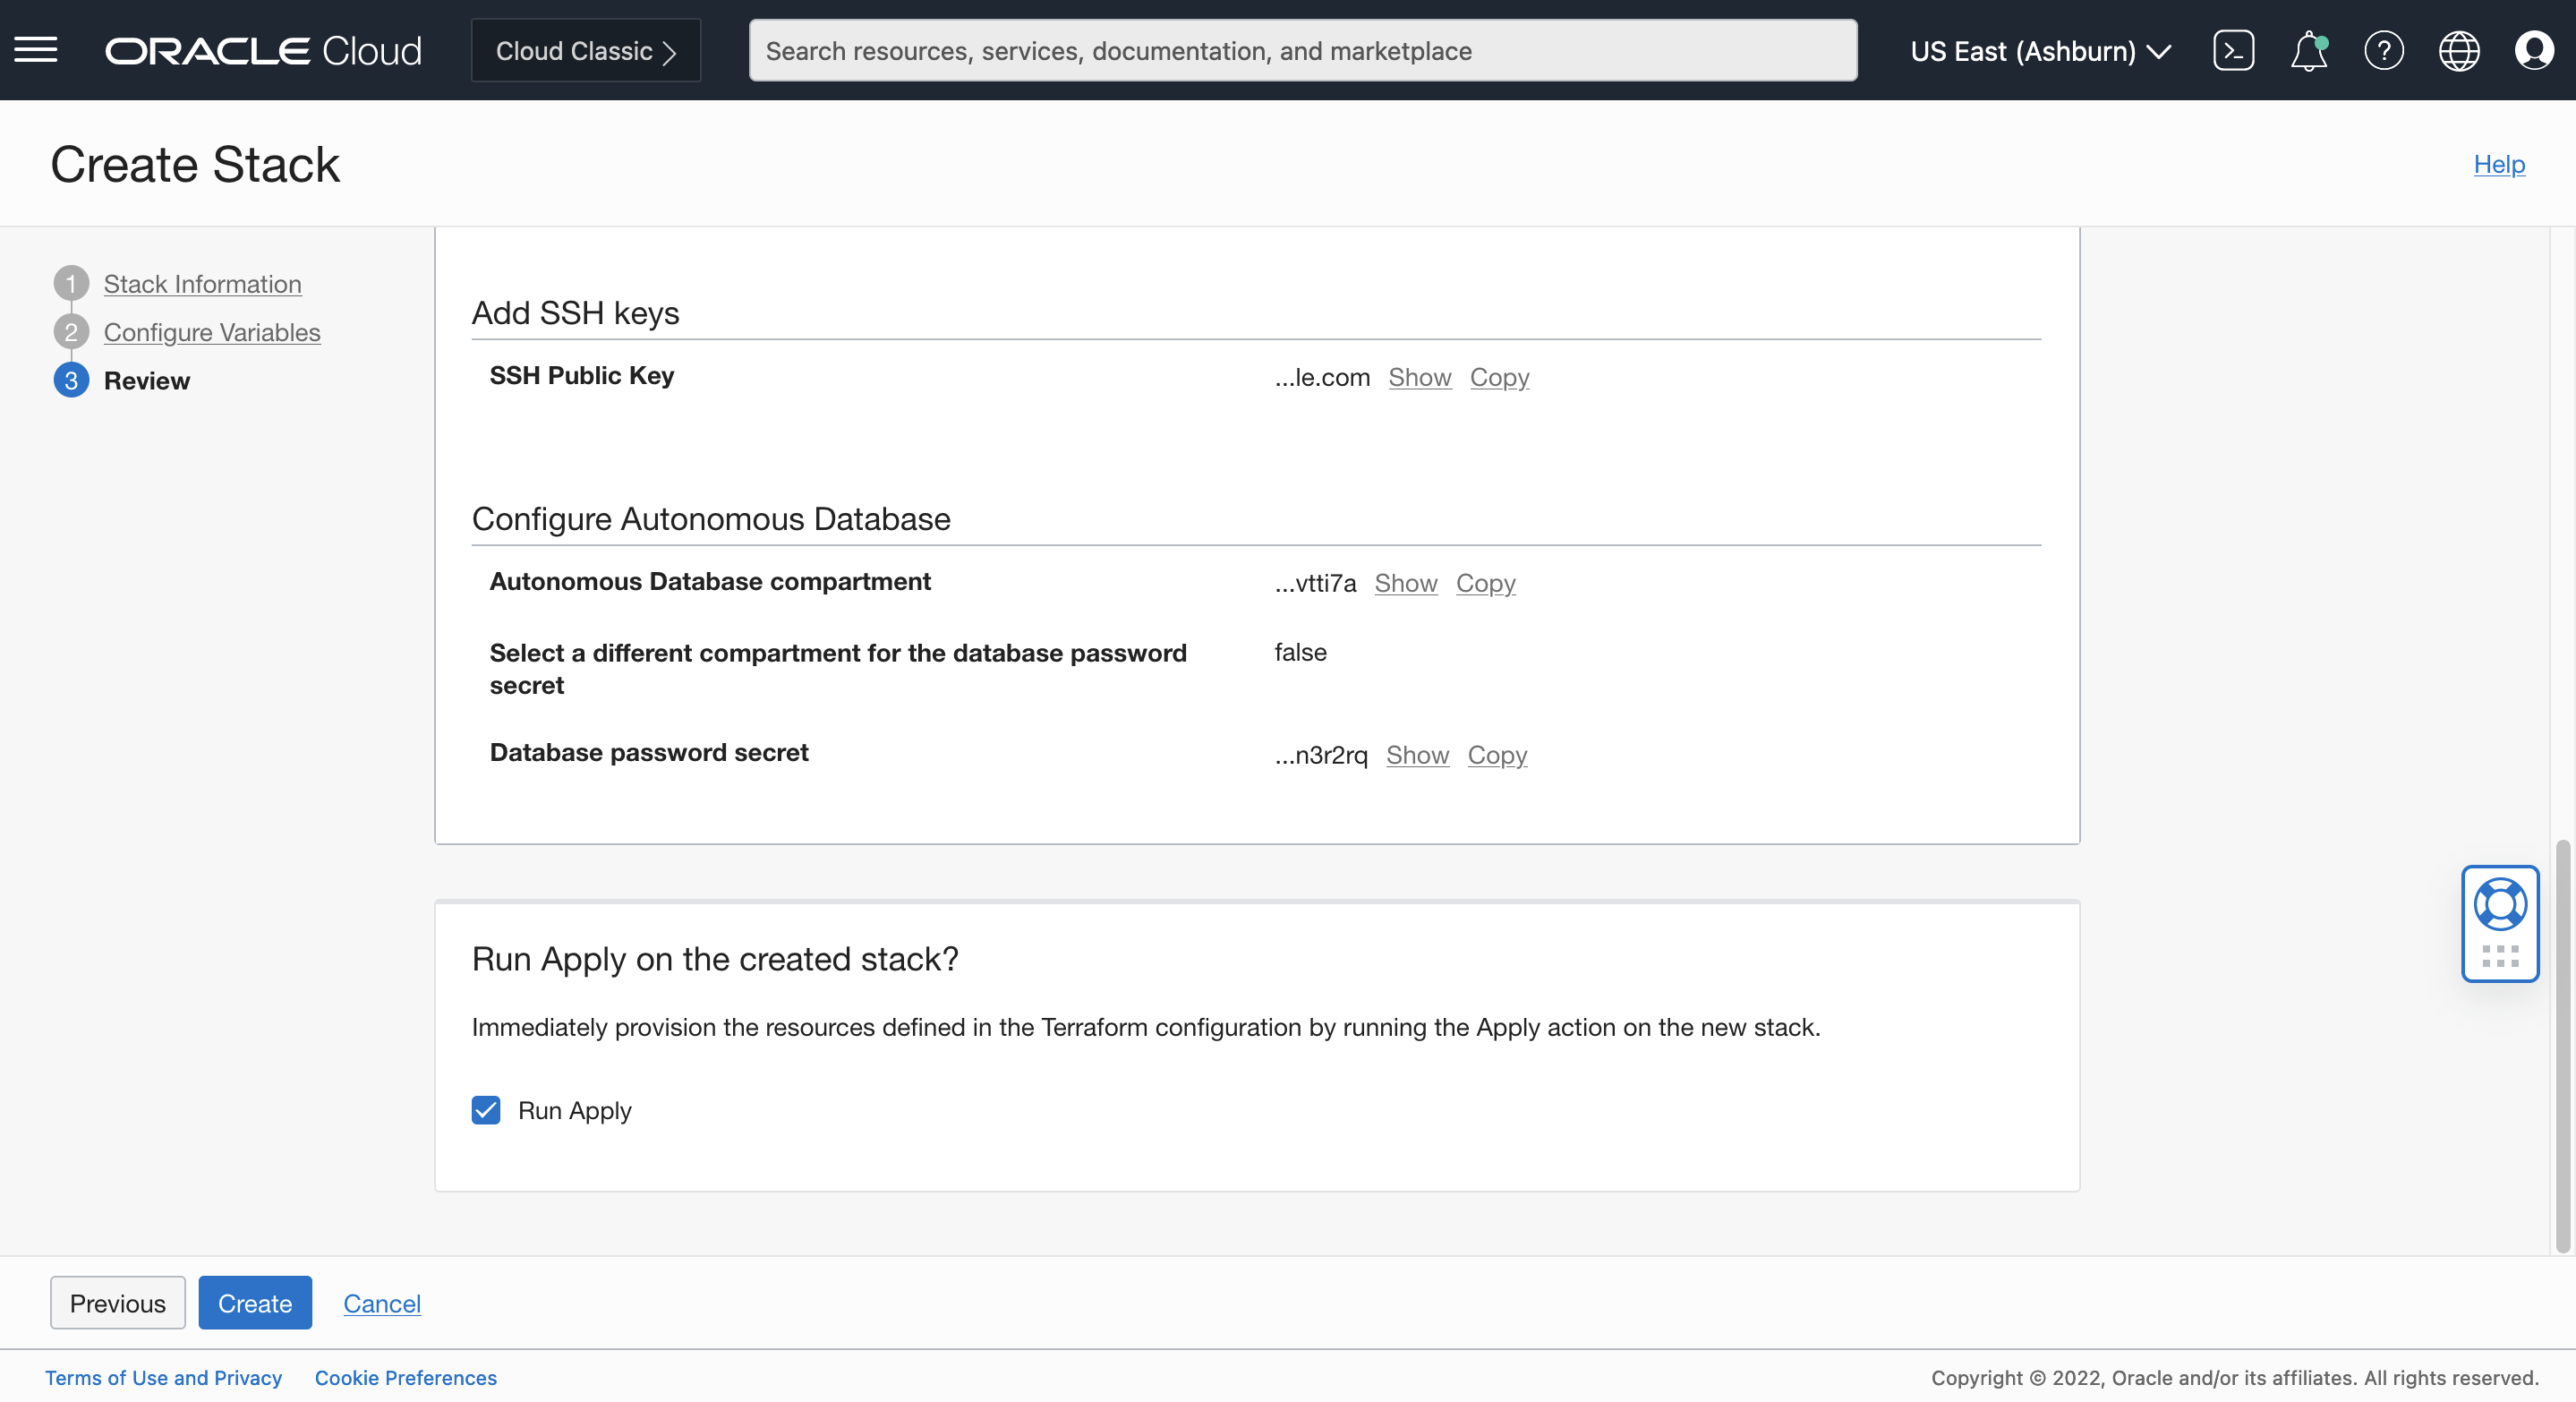
Task: Open the Cloud Classic menu
Action: (585, 50)
